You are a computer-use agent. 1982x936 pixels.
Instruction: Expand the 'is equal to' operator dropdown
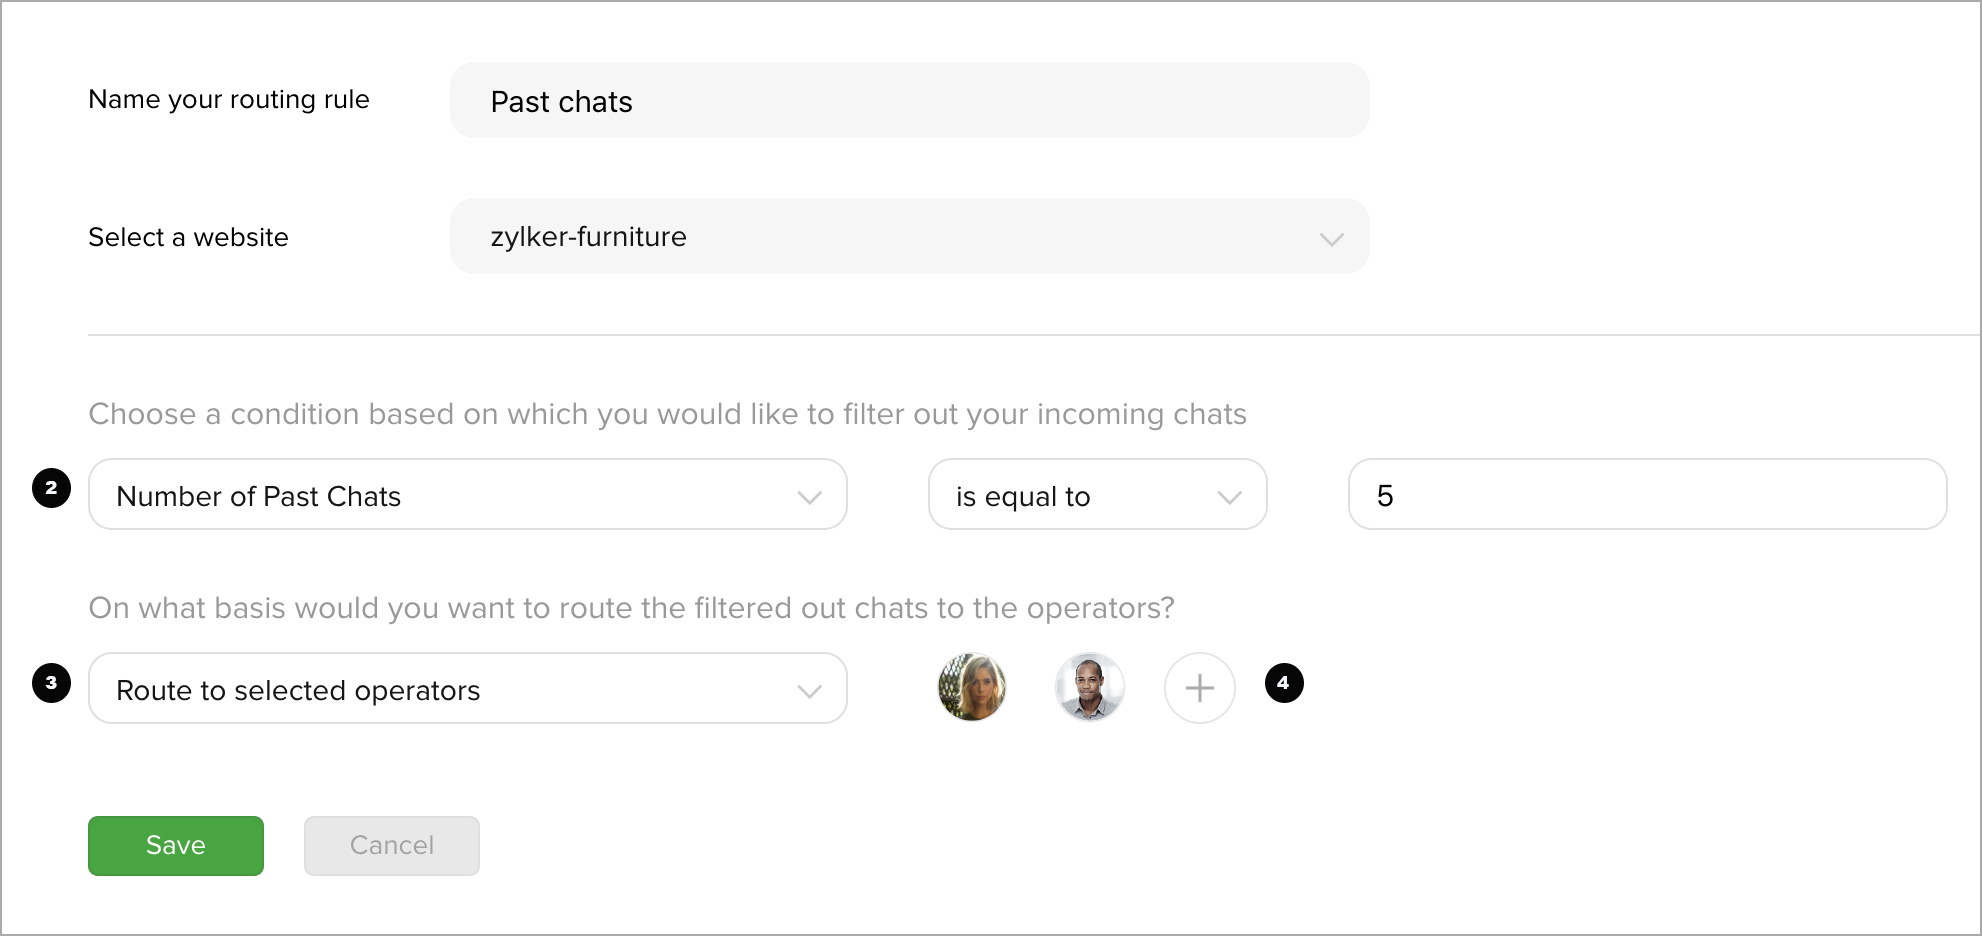click(x=1098, y=494)
